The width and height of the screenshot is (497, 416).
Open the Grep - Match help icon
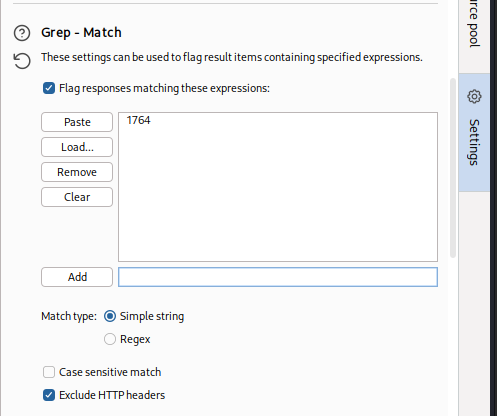point(22,33)
